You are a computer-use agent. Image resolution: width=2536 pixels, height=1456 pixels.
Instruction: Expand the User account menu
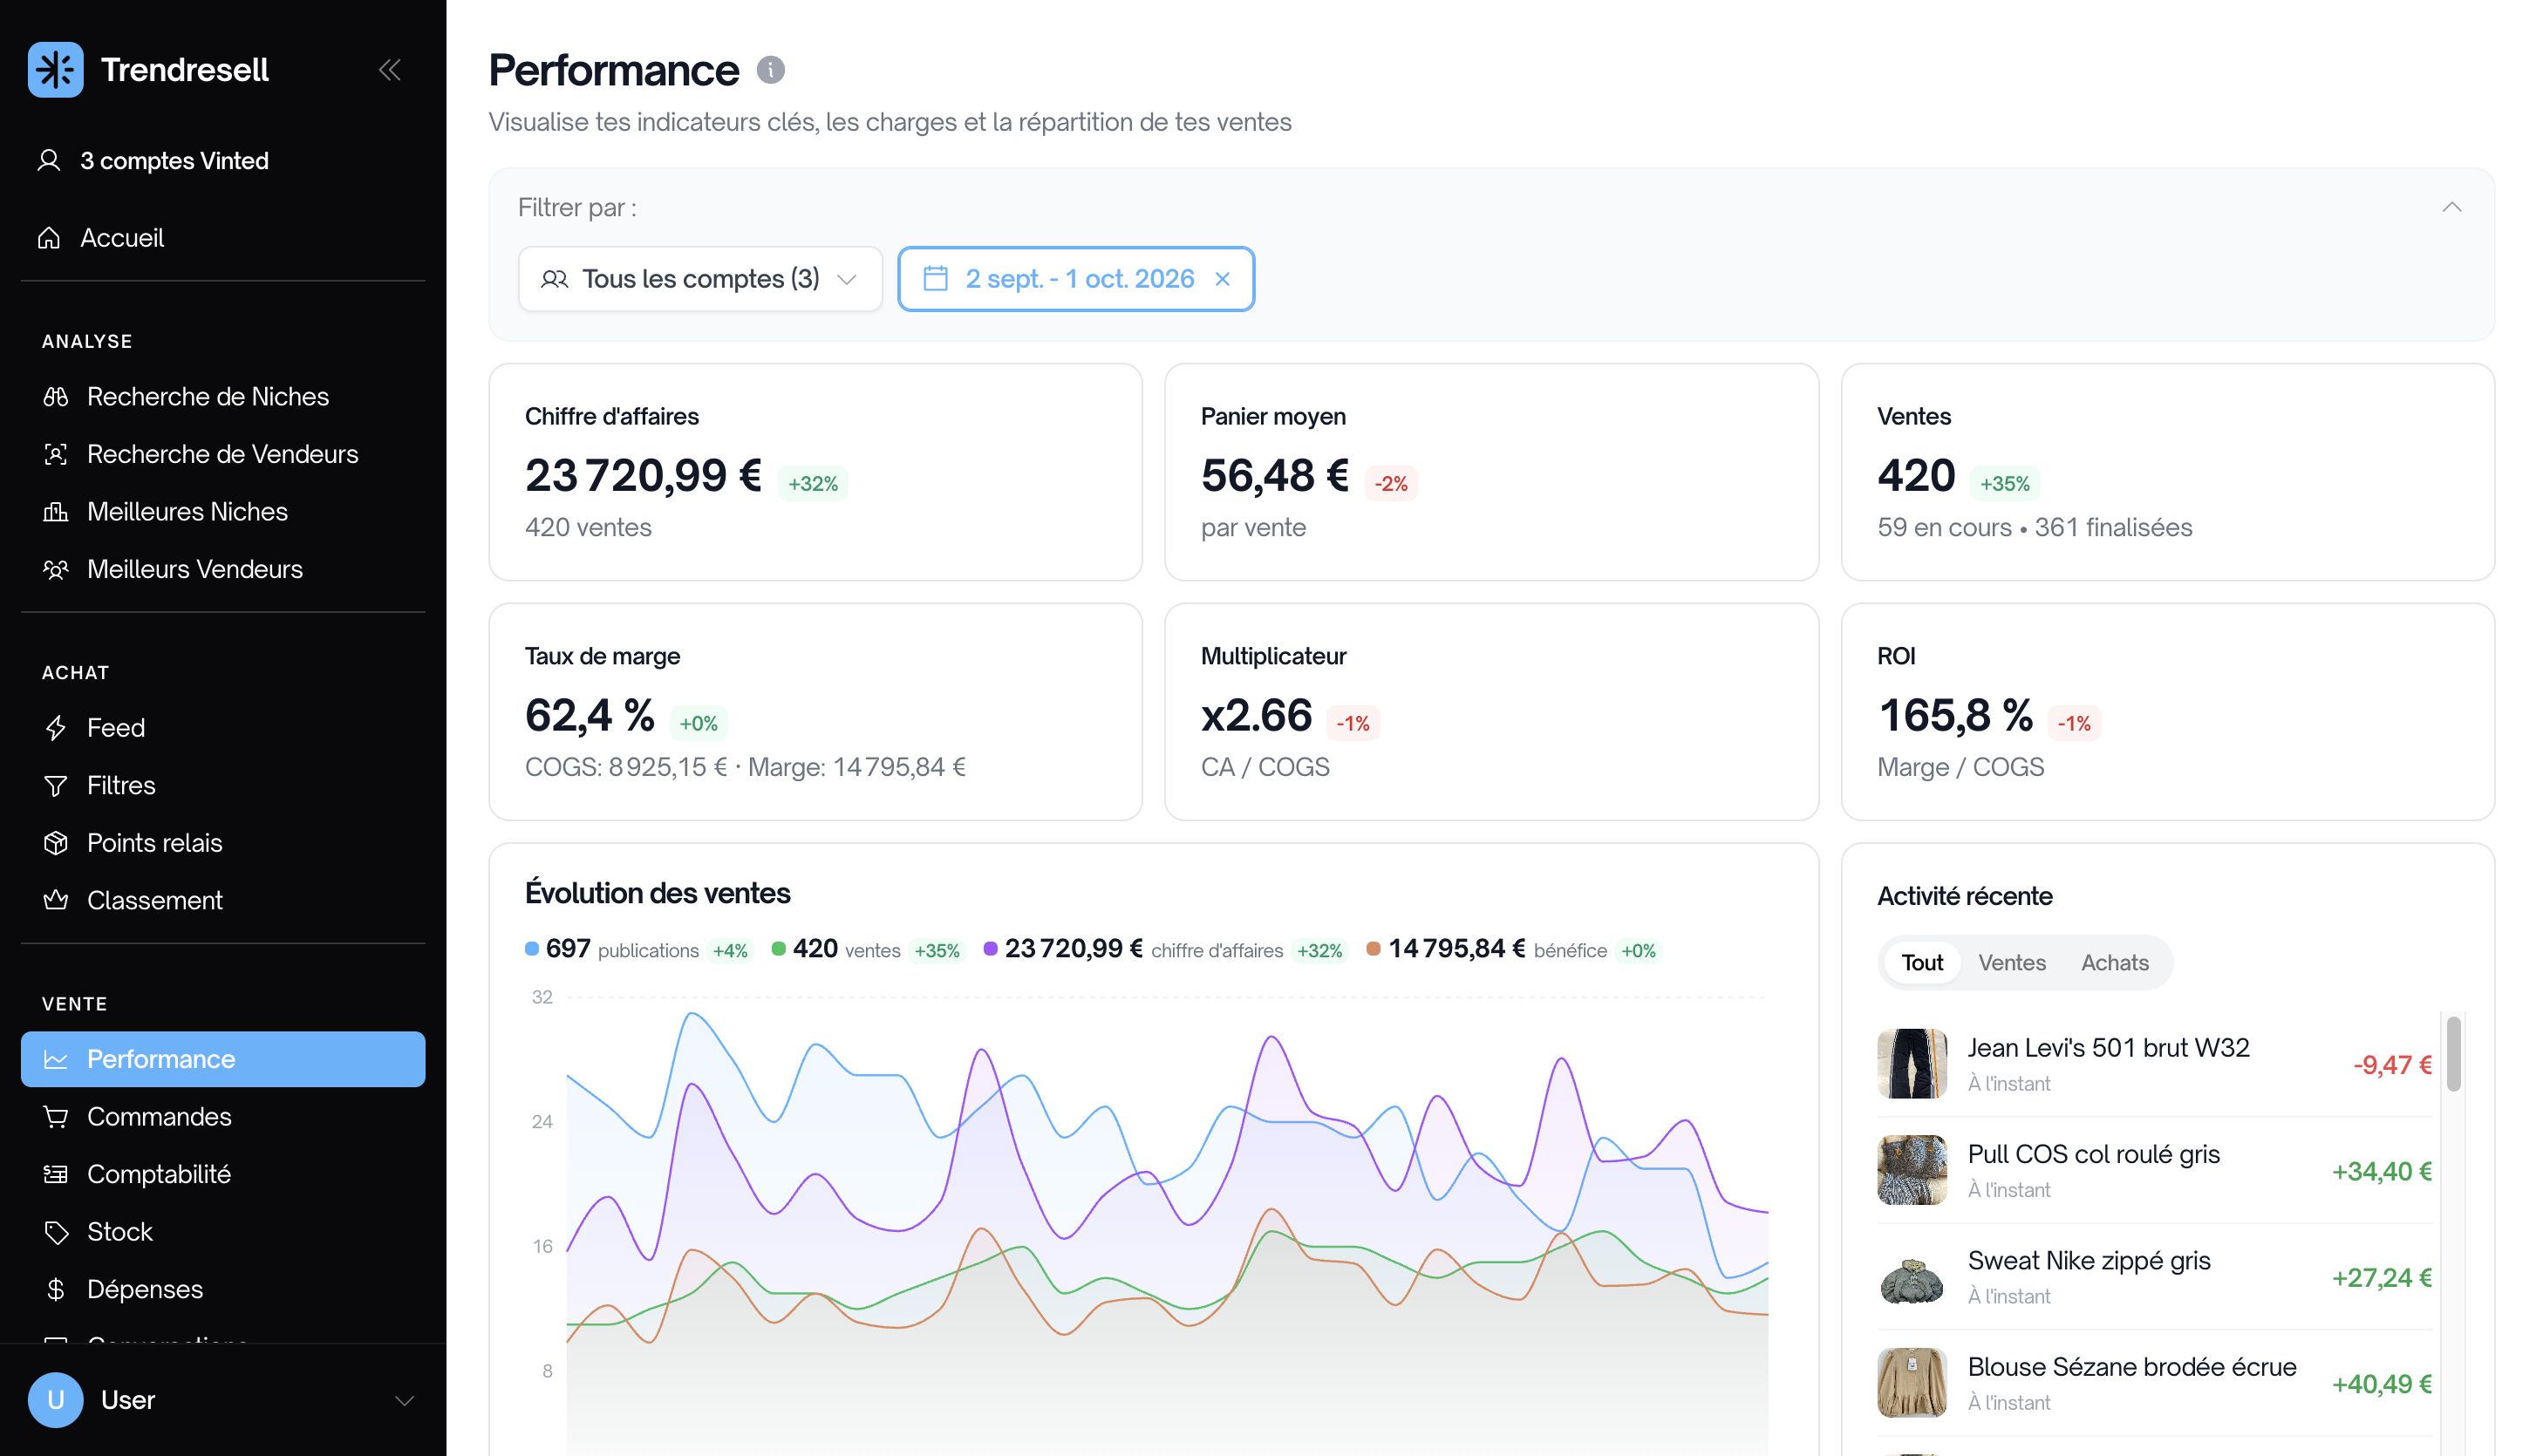[404, 1400]
